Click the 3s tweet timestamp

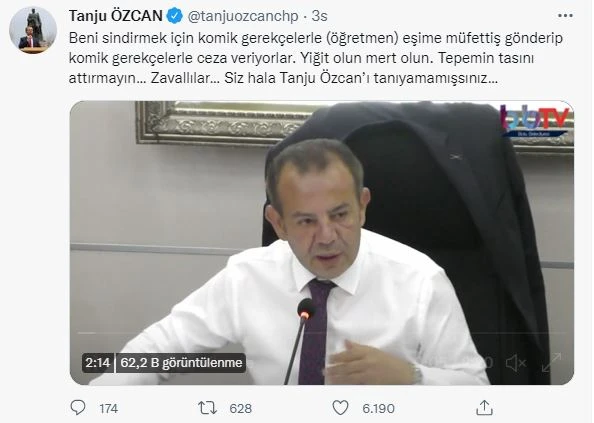pos(319,16)
